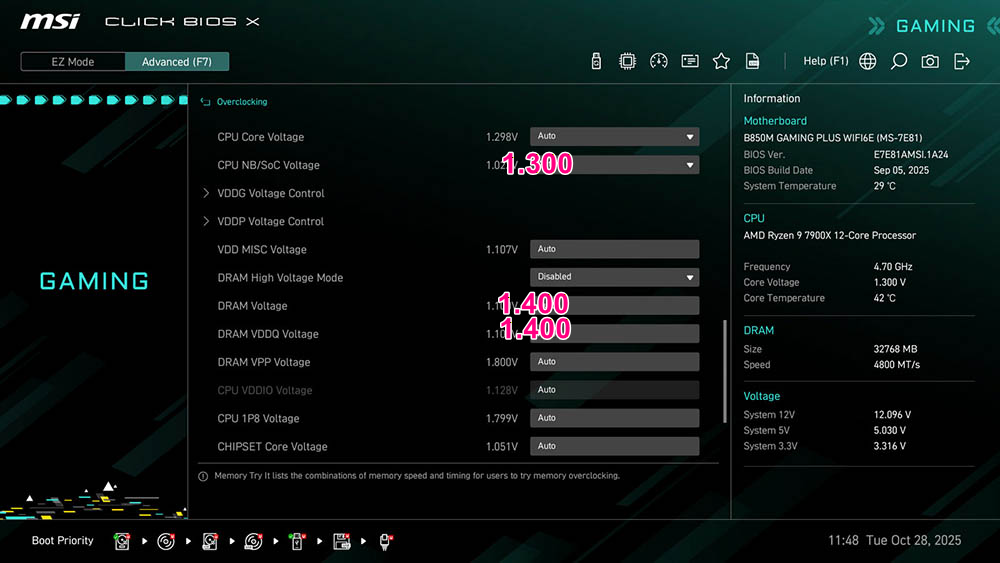Open the hardware monitor gauge icon
Screen dimensions: 1000x563
pos(658,61)
